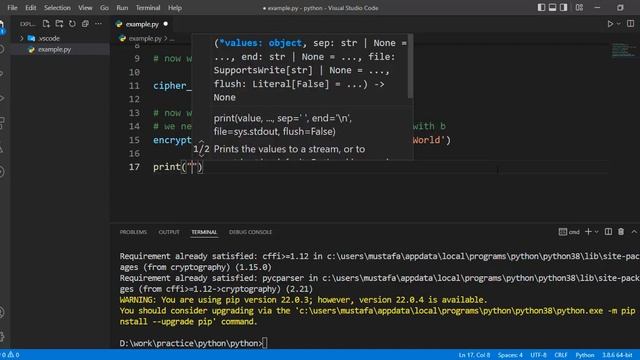Collapse all folders in Explorer
The image size is (640, 360).
(85, 24)
